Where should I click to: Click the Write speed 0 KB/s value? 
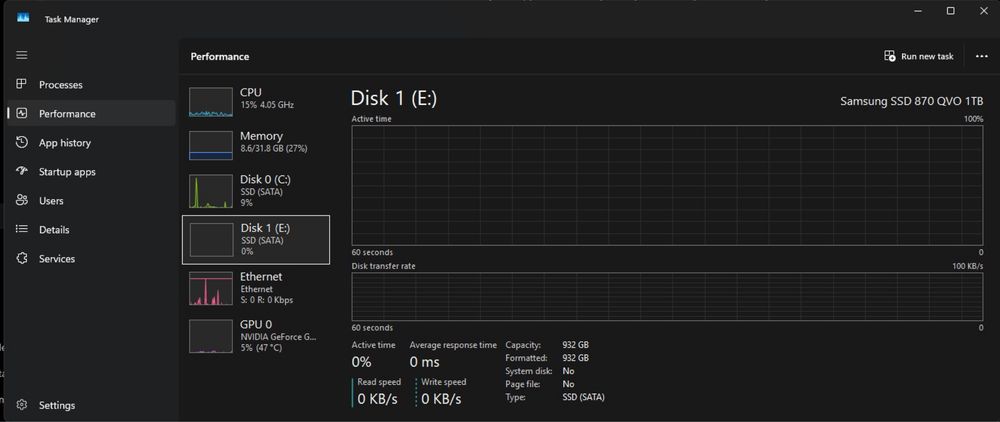441,400
